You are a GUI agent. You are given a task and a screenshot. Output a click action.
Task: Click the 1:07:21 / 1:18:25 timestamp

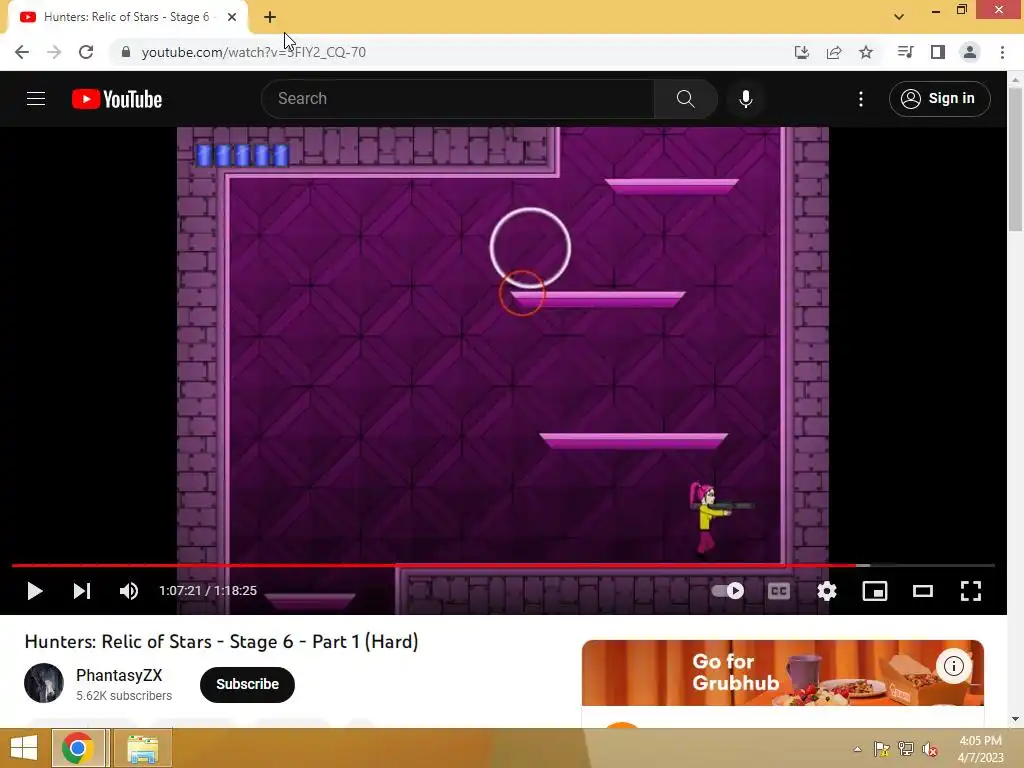[208, 591]
